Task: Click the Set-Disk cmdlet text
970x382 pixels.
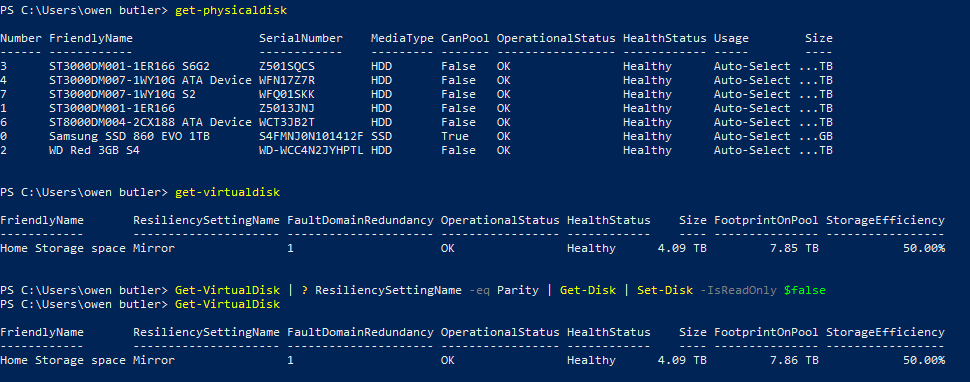Action: click(664, 290)
